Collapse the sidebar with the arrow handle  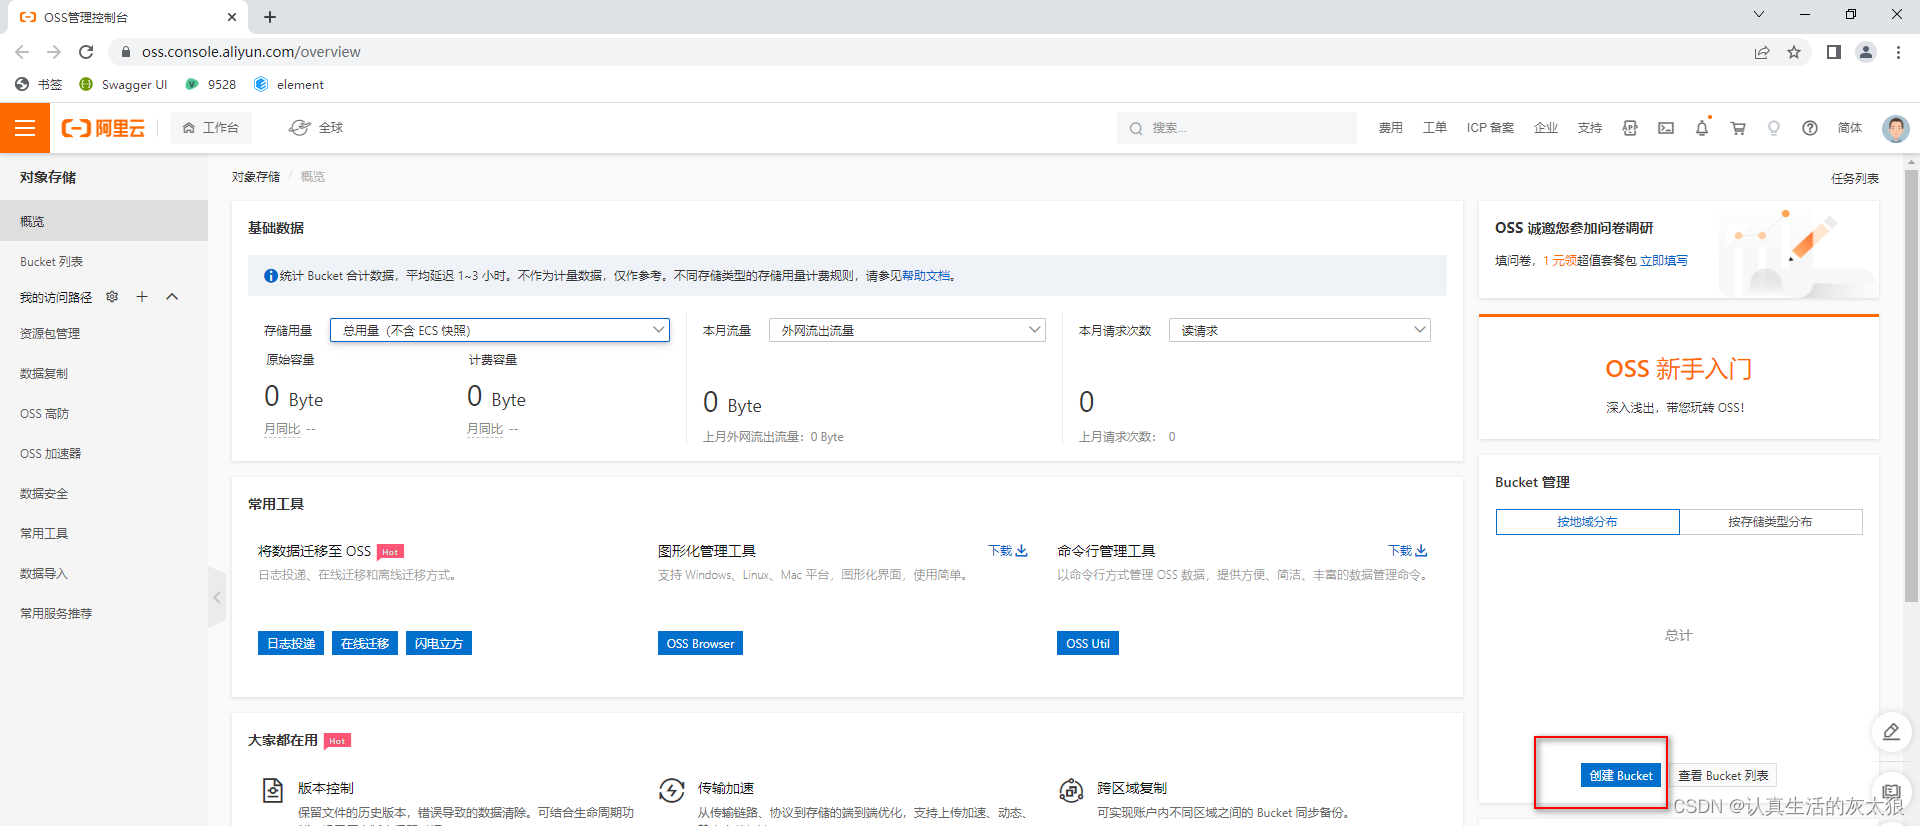(x=217, y=597)
